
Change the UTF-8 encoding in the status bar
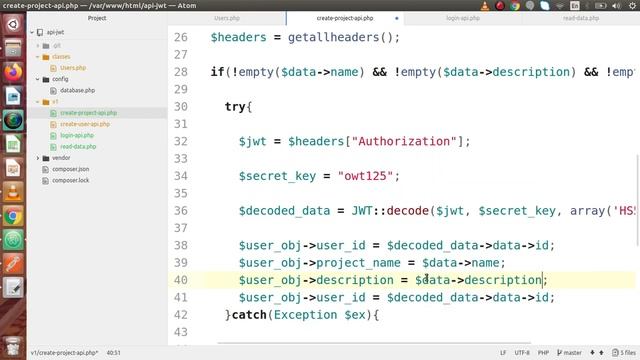pos(522,353)
